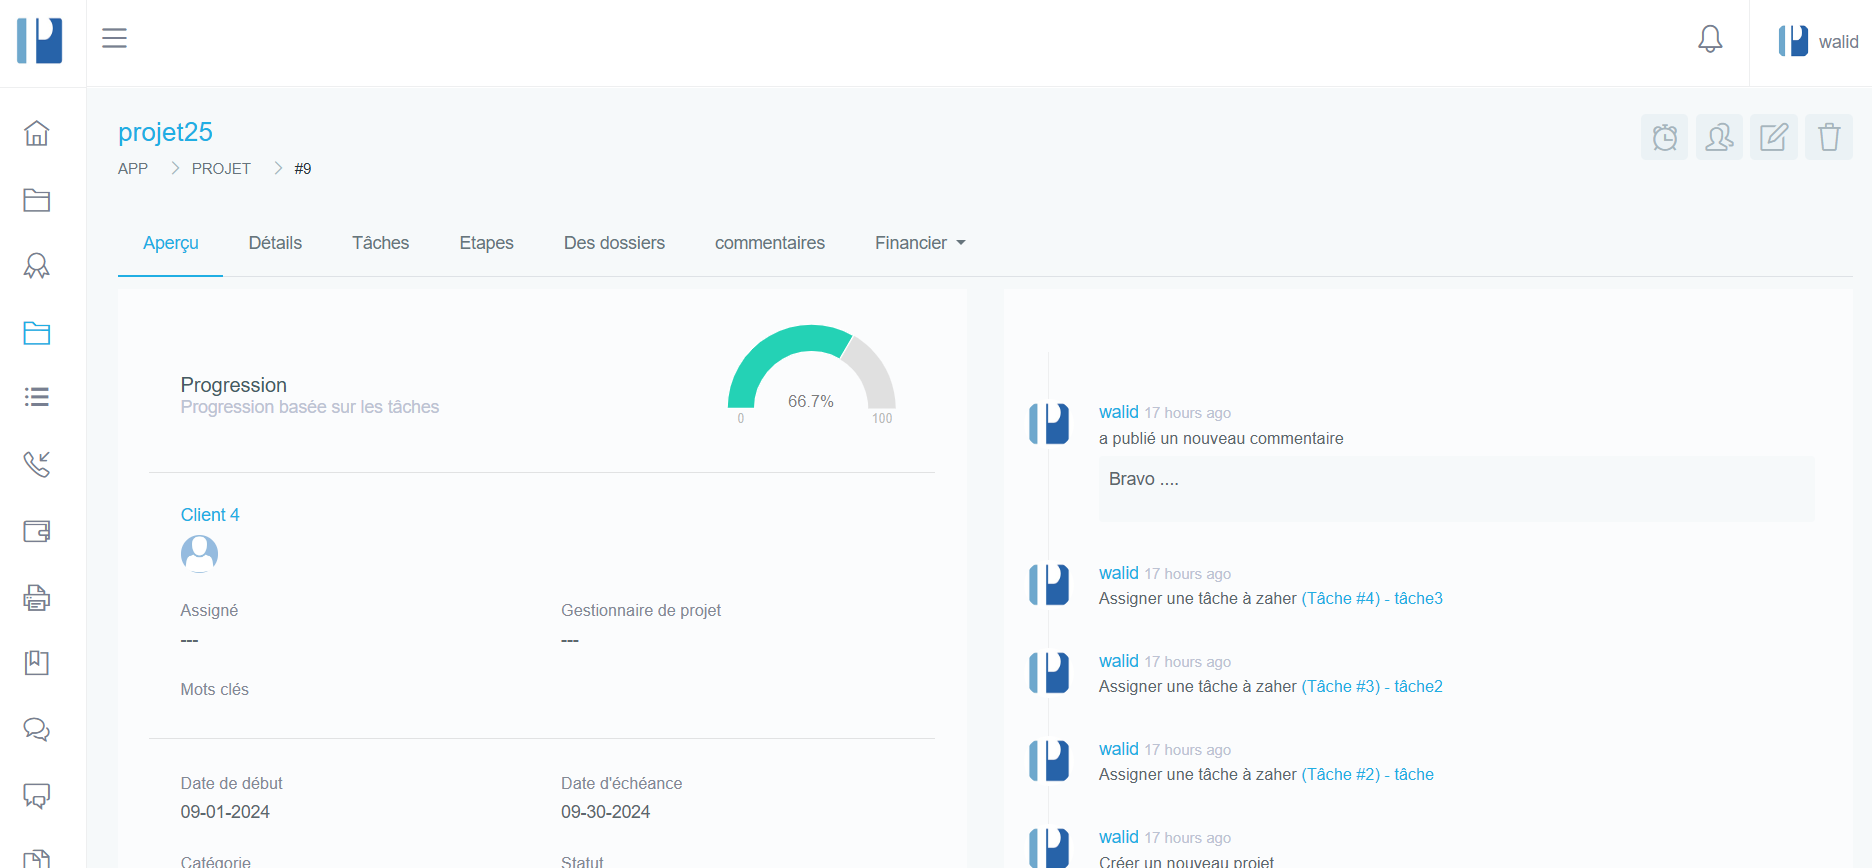Switch to the Etapes tab
The width and height of the screenshot is (1872, 868).
click(x=486, y=243)
